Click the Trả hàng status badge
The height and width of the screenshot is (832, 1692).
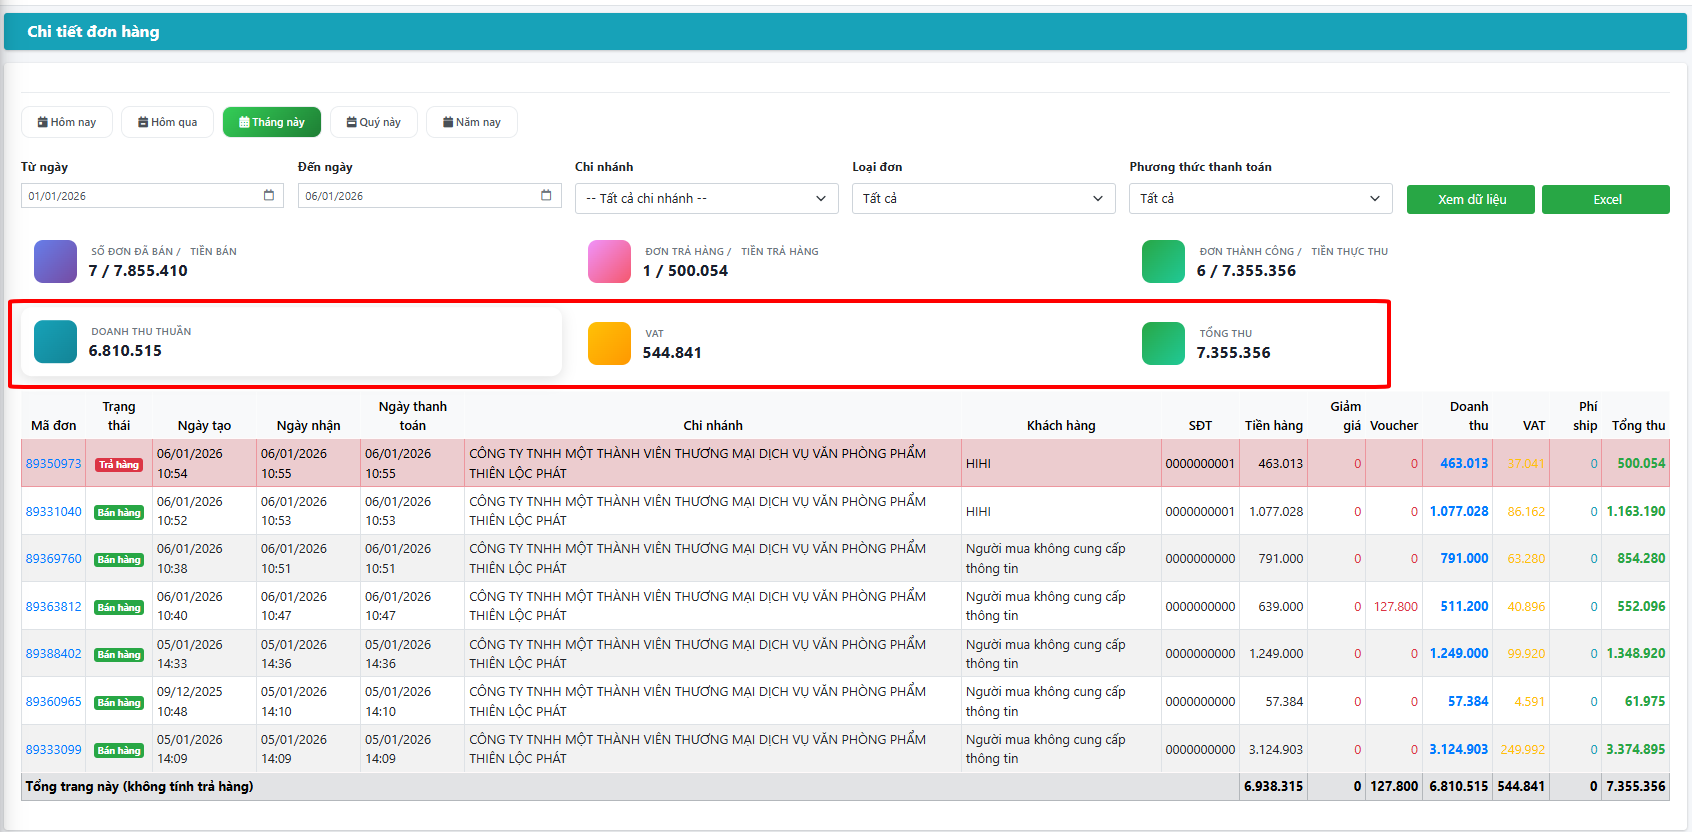119,465
